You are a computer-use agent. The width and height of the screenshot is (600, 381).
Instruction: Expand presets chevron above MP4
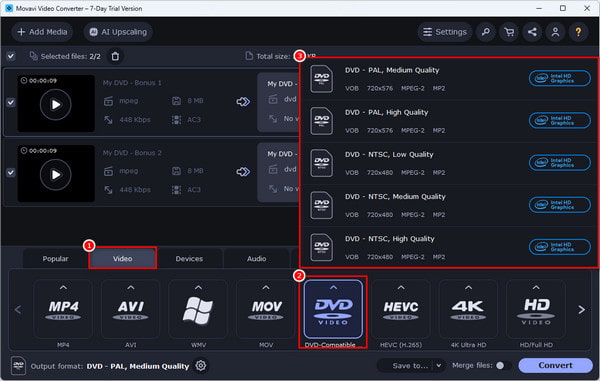pos(63,287)
